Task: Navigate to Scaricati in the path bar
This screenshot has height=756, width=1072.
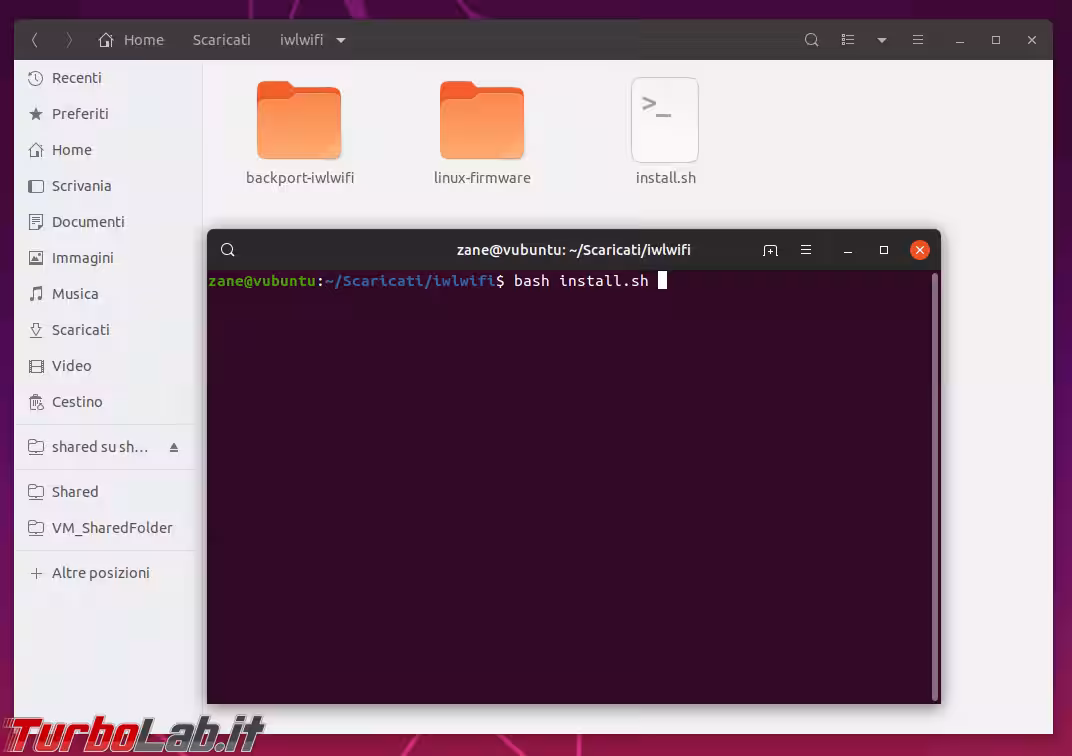Action: [x=221, y=40]
